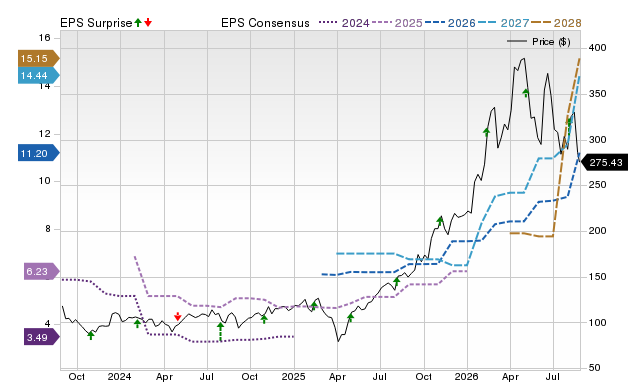Click the 2026 x-axis label
Image resolution: width=640 pixels, height=382 pixels.
[467, 376]
